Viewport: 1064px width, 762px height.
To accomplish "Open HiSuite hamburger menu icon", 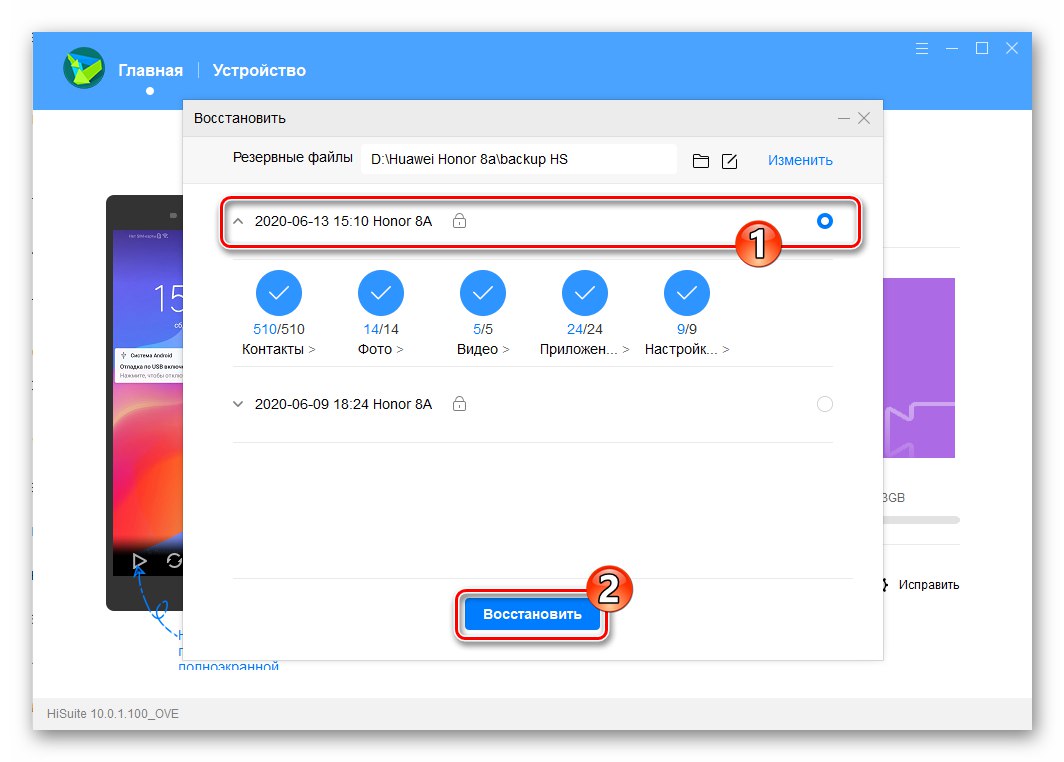I will point(922,48).
